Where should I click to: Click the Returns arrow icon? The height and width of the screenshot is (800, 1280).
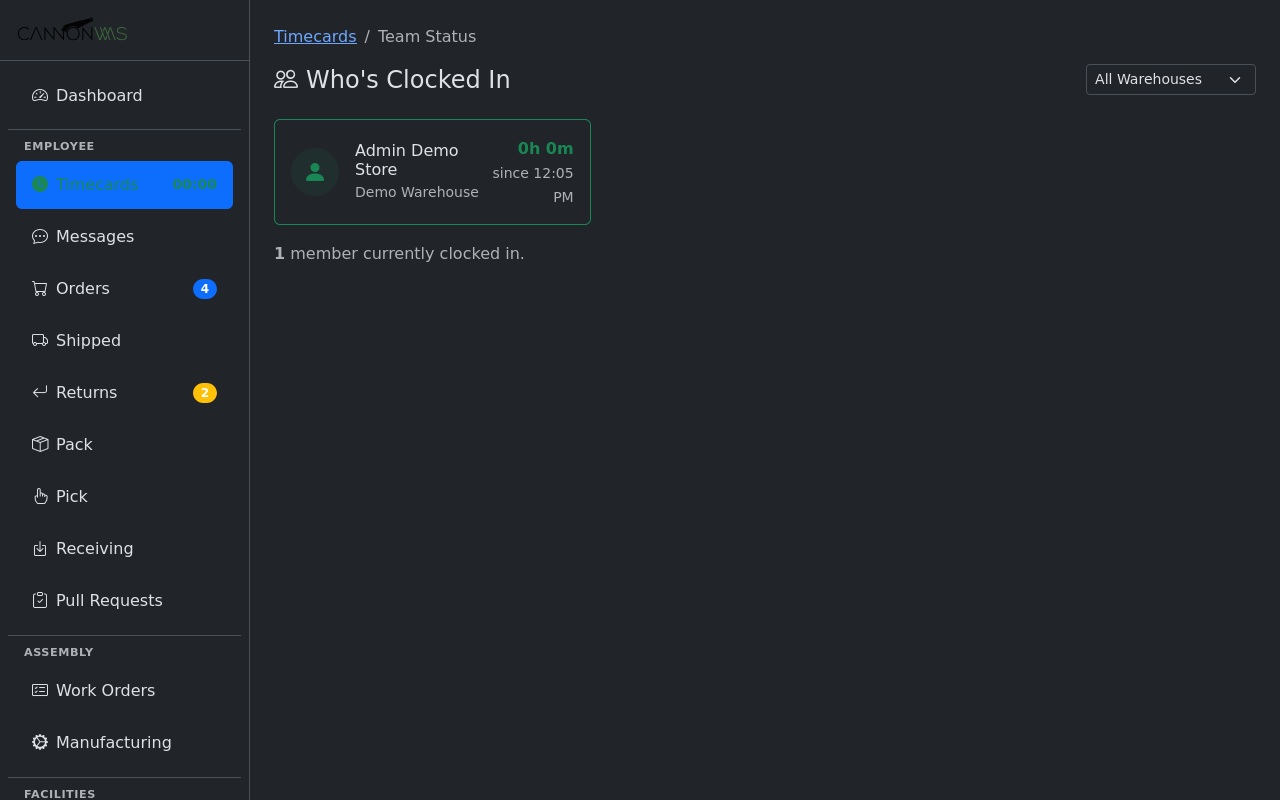[x=39, y=392]
